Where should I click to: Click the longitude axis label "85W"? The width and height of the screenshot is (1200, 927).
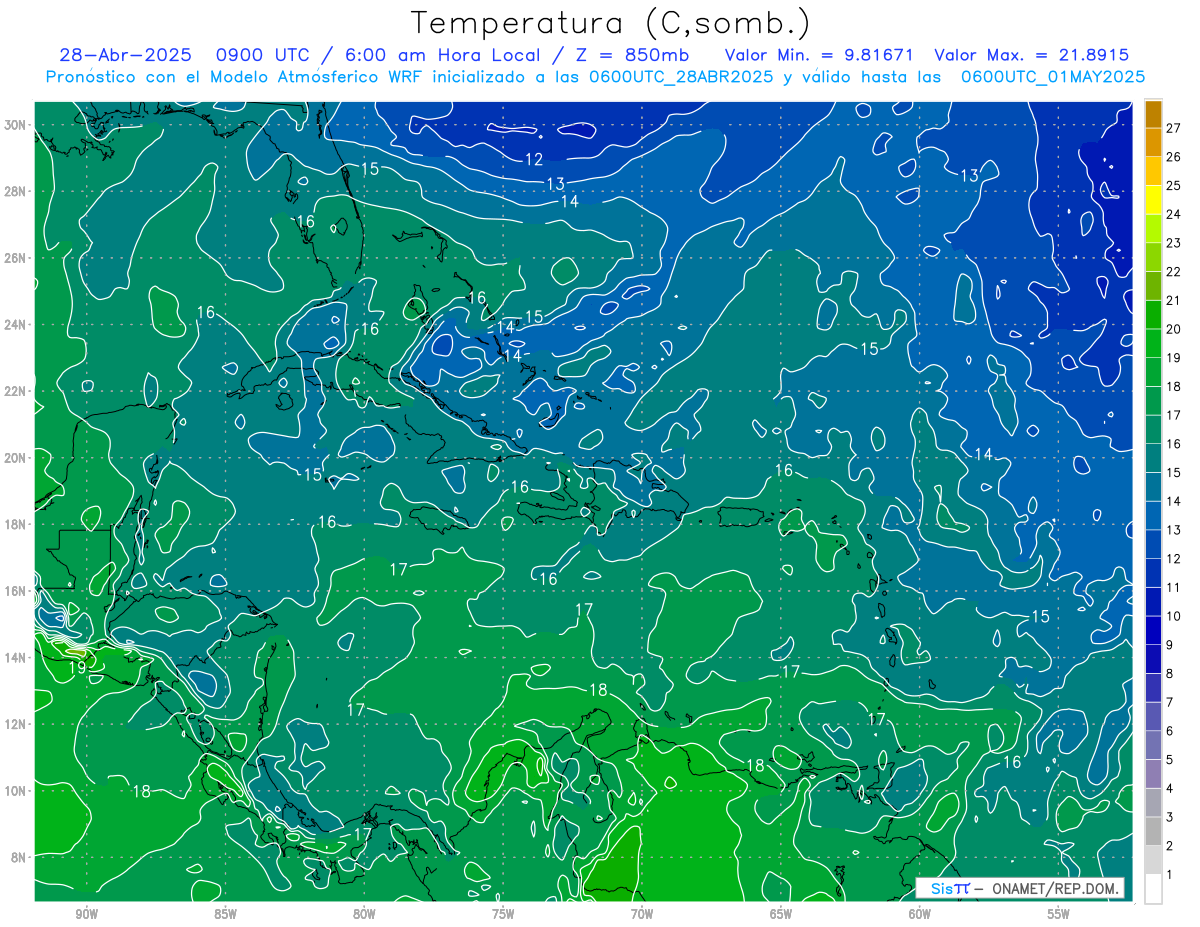[225, 914]
